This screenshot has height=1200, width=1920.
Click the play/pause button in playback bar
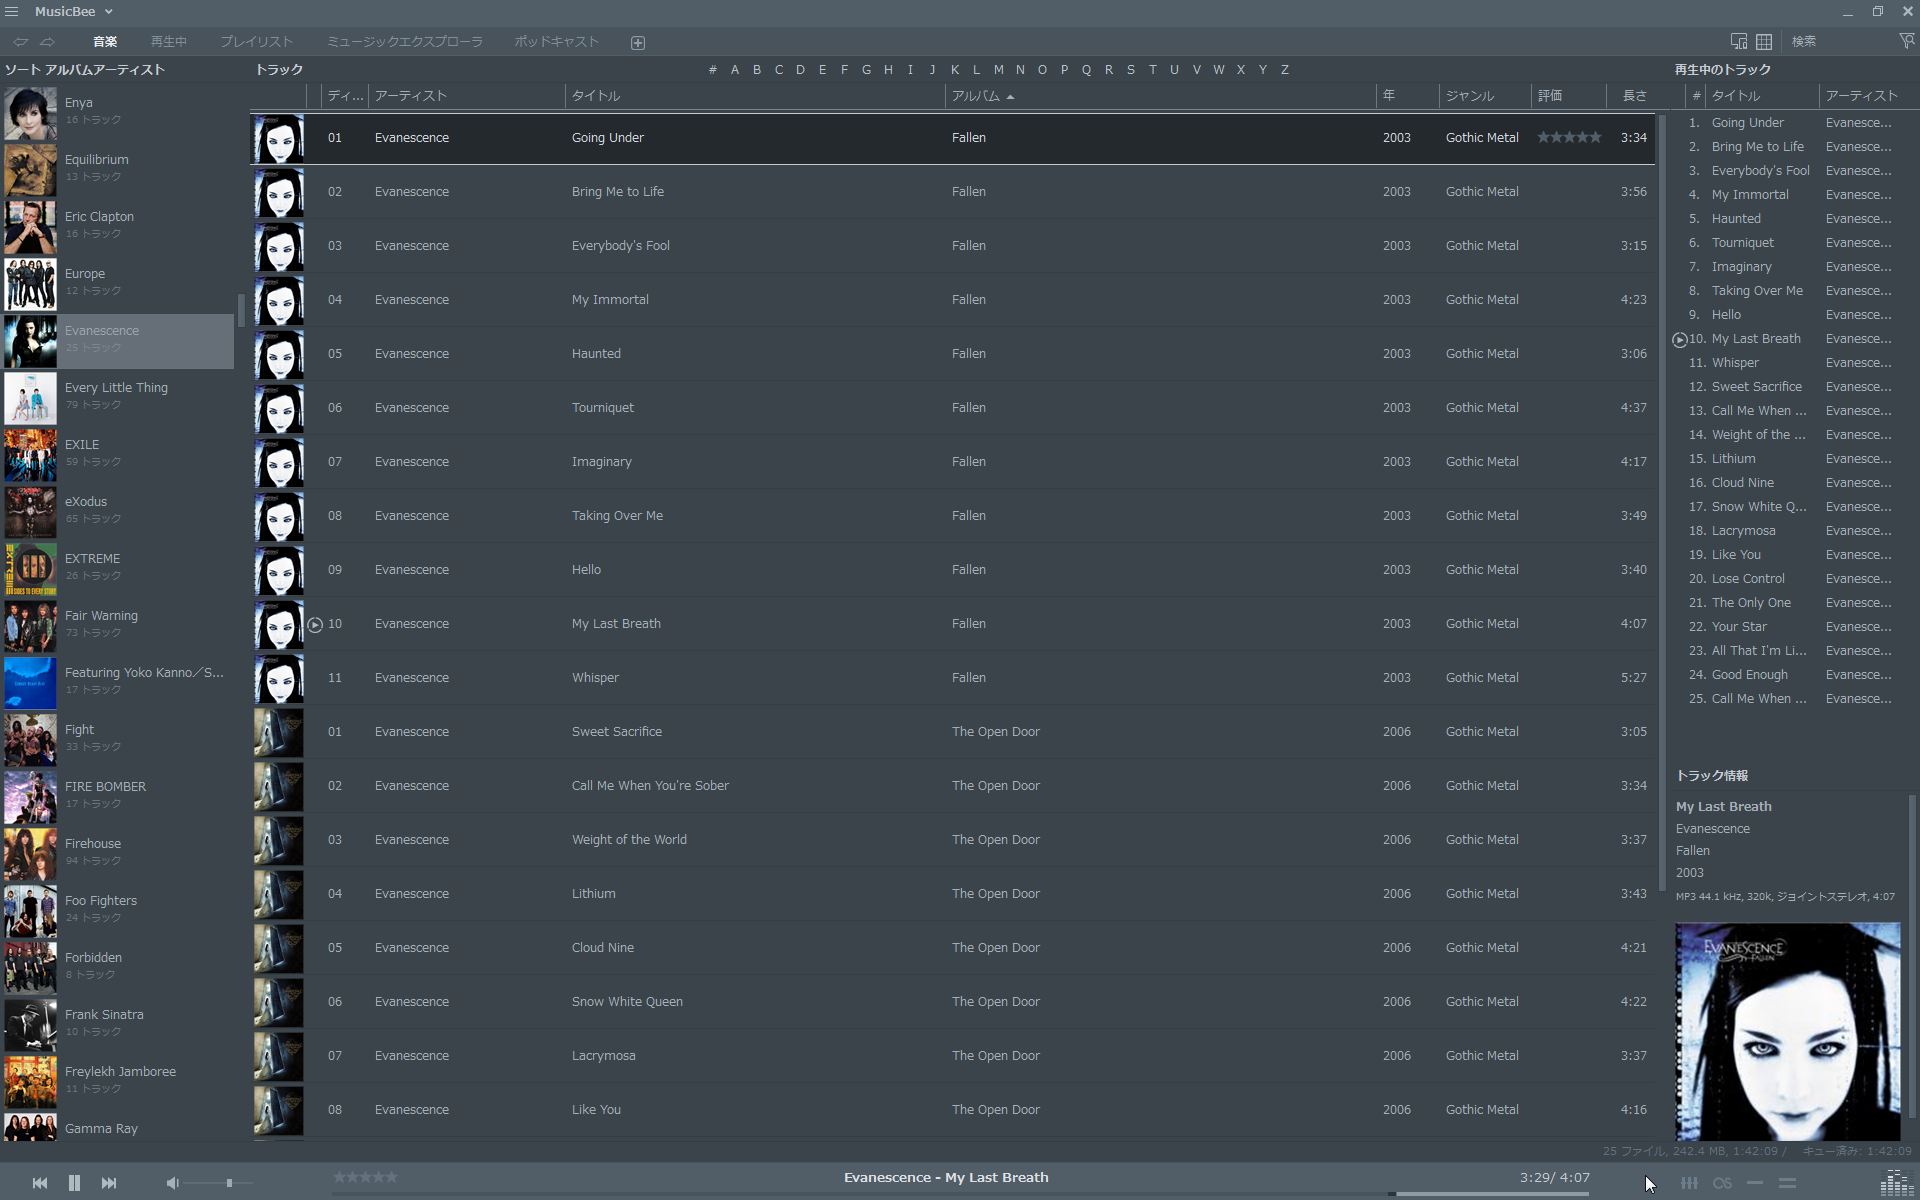pyautogui.click(x=75, y=1182)
